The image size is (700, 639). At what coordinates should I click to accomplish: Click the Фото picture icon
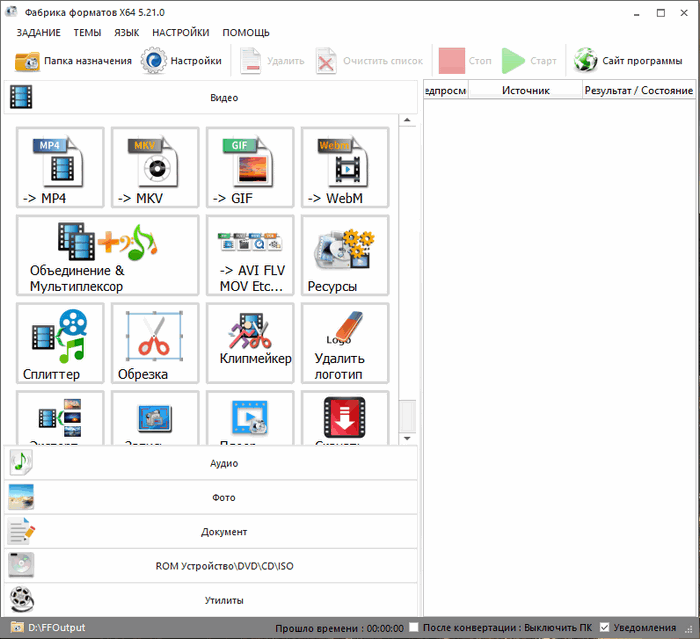pos(21,497)
